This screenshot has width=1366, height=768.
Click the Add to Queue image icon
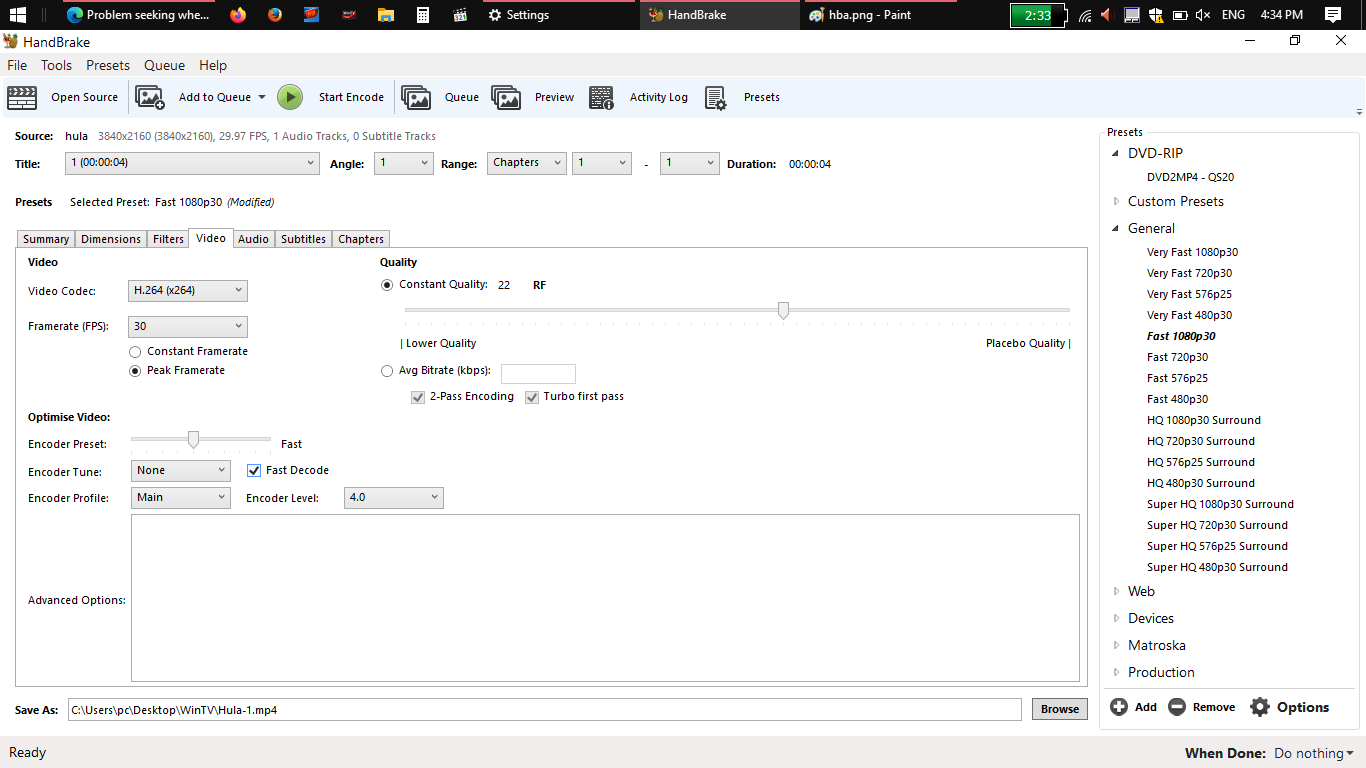point(150,97)
